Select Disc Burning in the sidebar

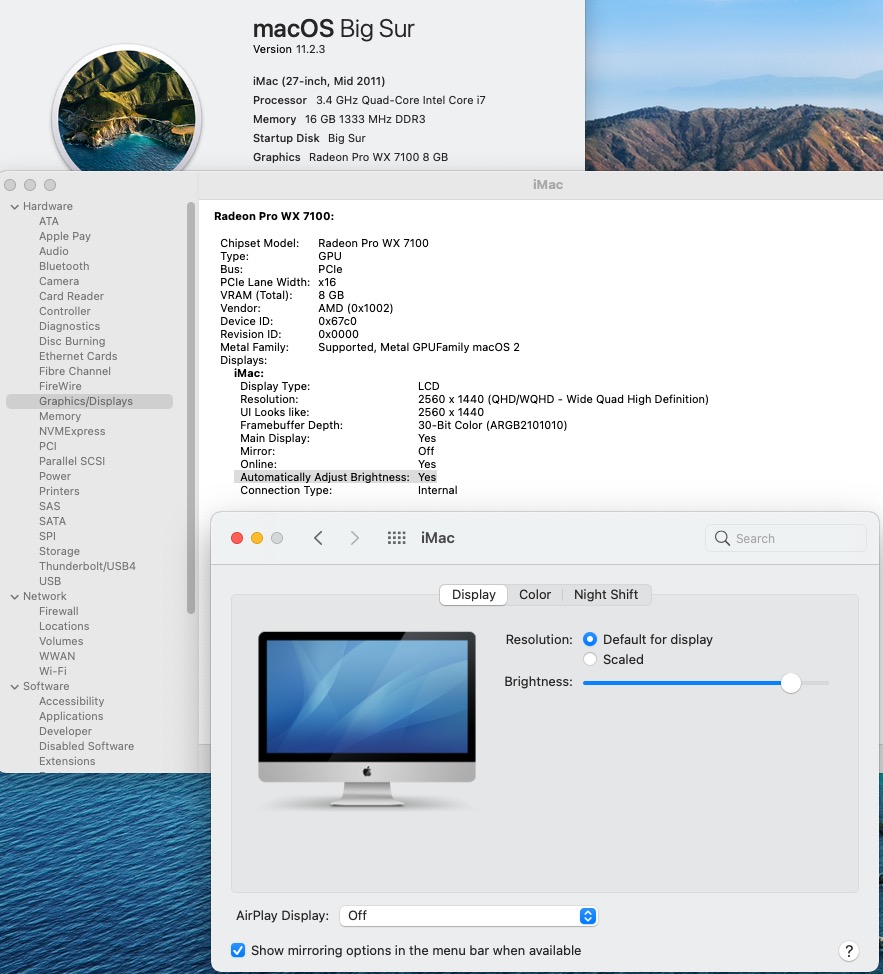coord(72,341)
